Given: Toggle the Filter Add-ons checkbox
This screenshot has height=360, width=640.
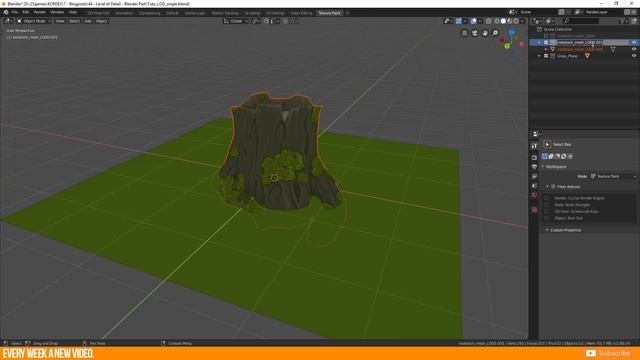Looking at the screenshot, I should point(553,187).
